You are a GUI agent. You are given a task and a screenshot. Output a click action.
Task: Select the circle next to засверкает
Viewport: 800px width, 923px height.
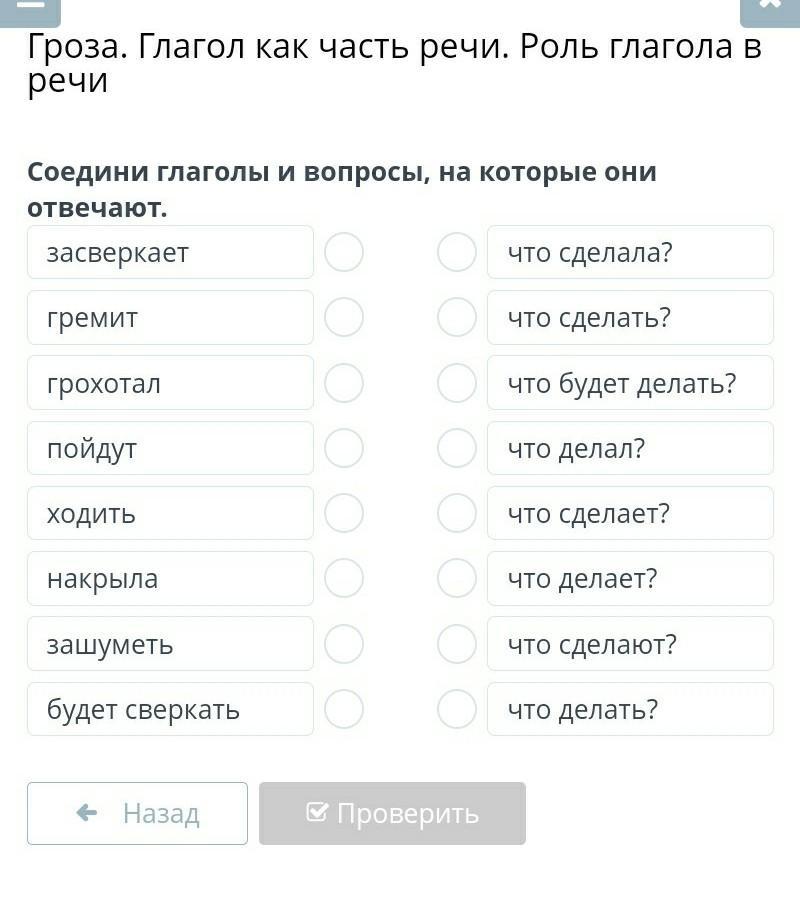click(x=344, y=252)
